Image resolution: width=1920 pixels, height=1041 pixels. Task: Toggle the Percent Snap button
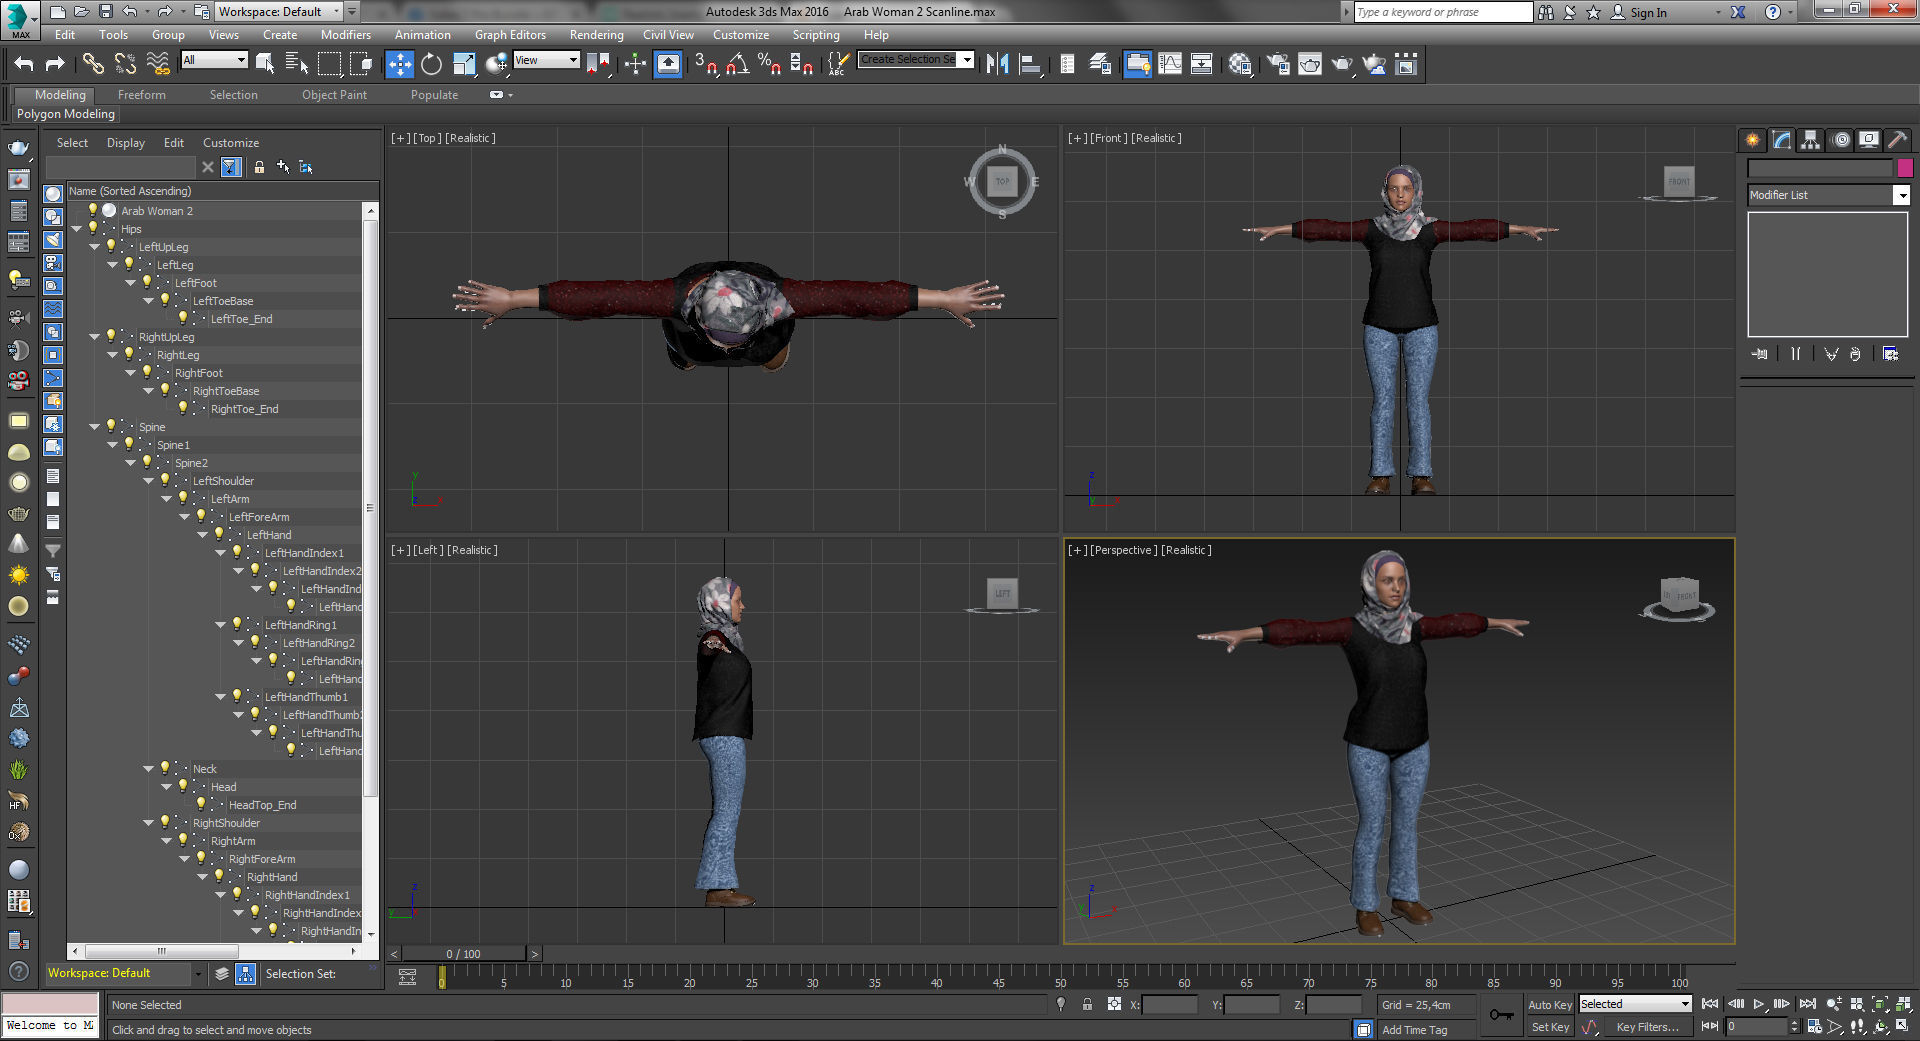(770, 64)
